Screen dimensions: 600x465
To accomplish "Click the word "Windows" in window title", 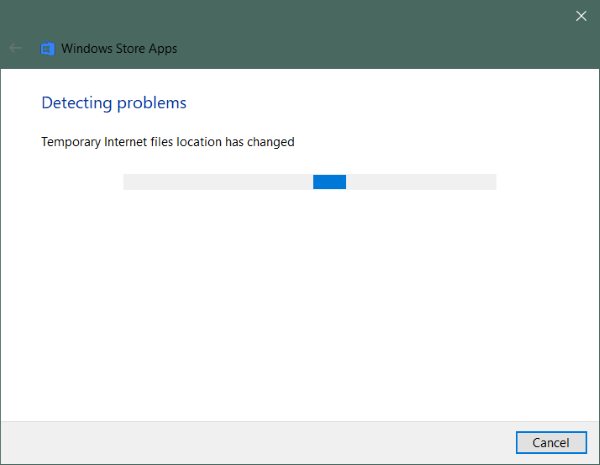I will [x=85, y=47].
